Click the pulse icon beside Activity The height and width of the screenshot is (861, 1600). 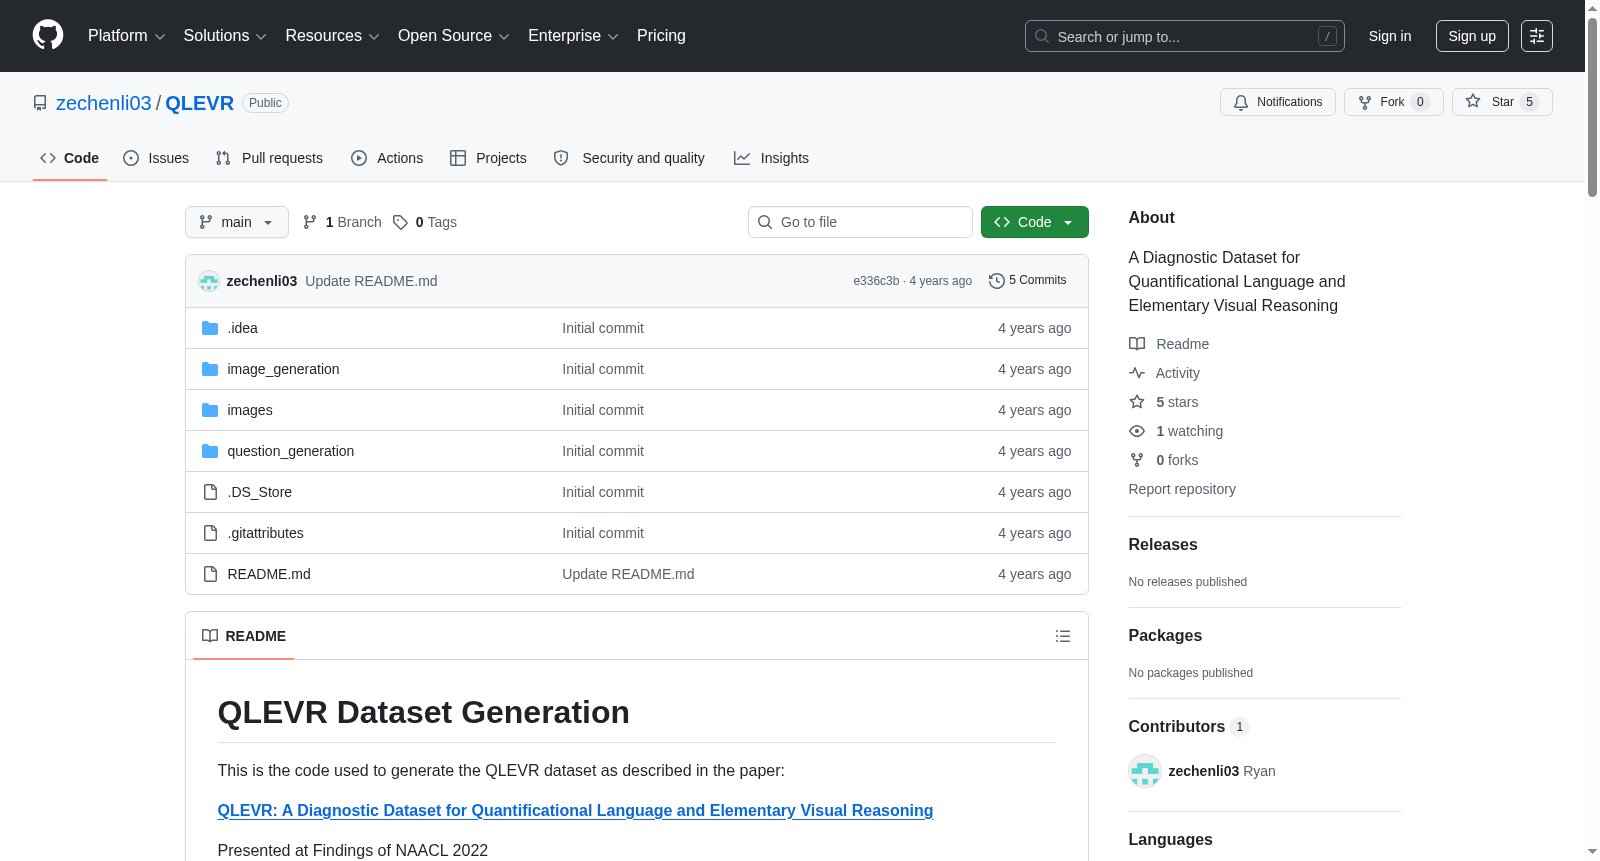click(x=1137, y=373)
